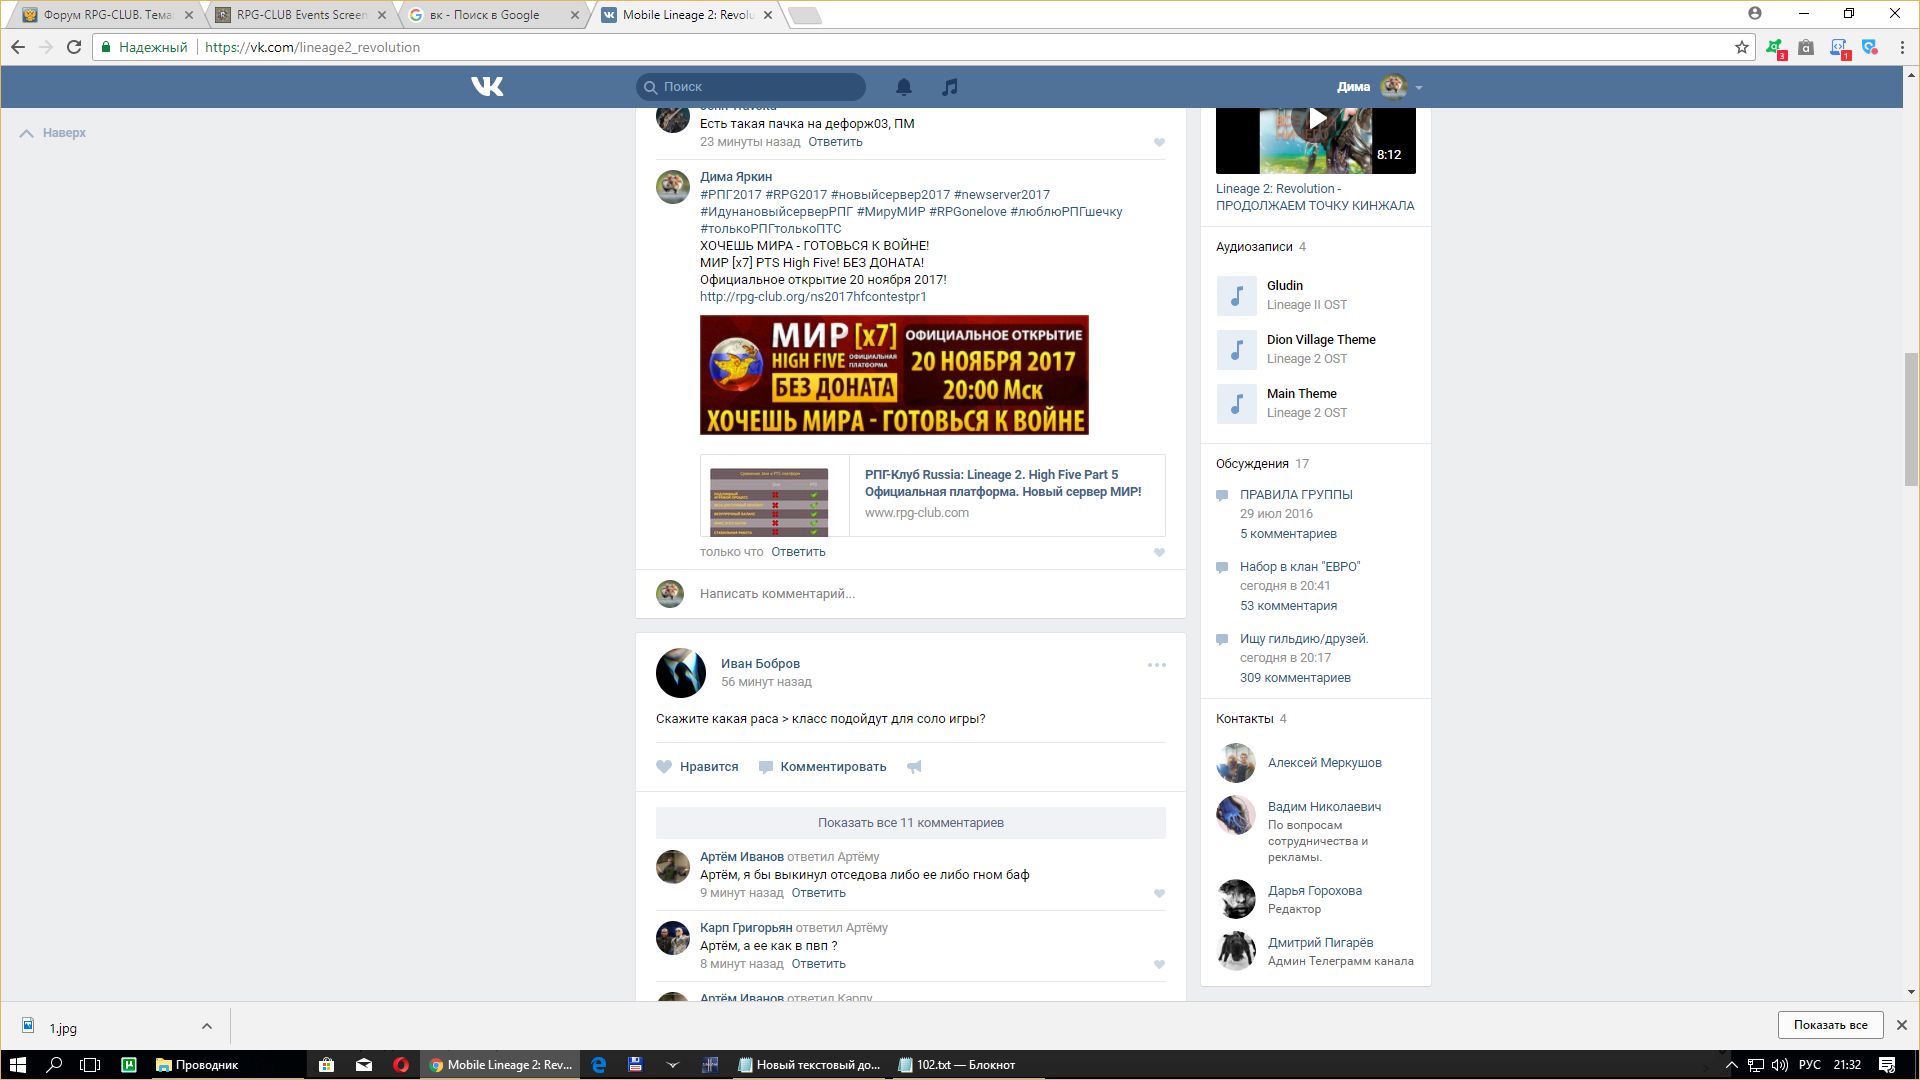Click the share megaphone icon under Ivan's post
This screenshot has width=1920, height=1080.
coord(914,767)
